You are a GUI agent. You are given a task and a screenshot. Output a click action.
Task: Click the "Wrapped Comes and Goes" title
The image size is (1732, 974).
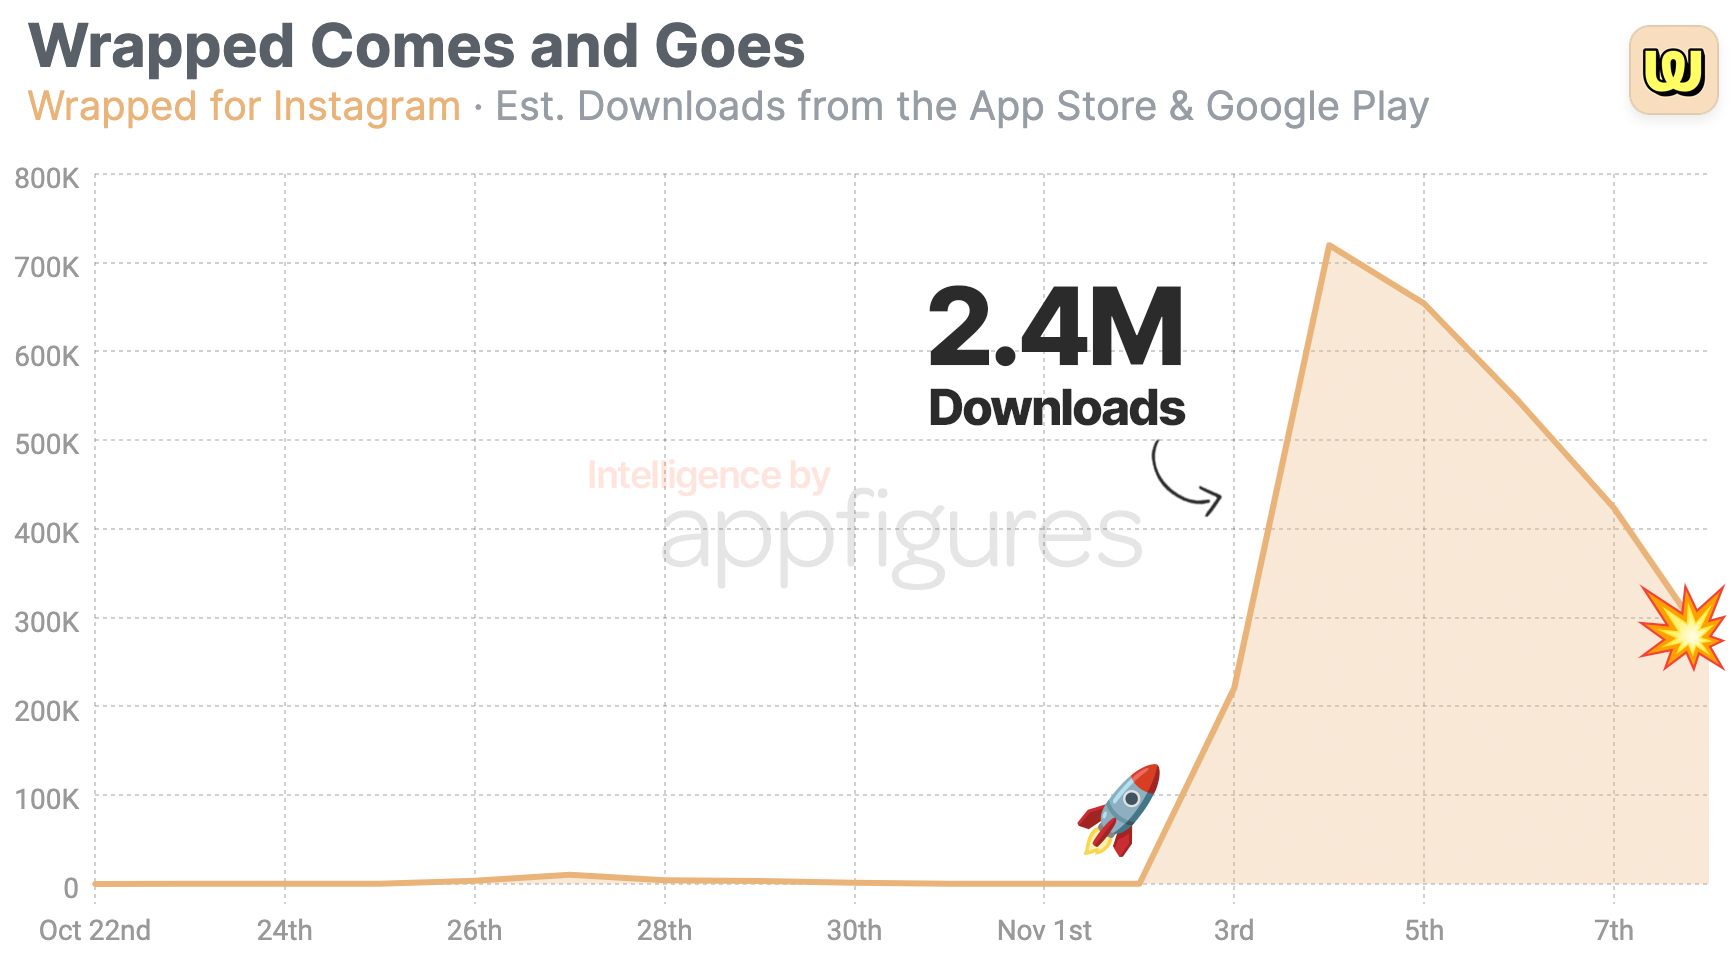(417, 46)
